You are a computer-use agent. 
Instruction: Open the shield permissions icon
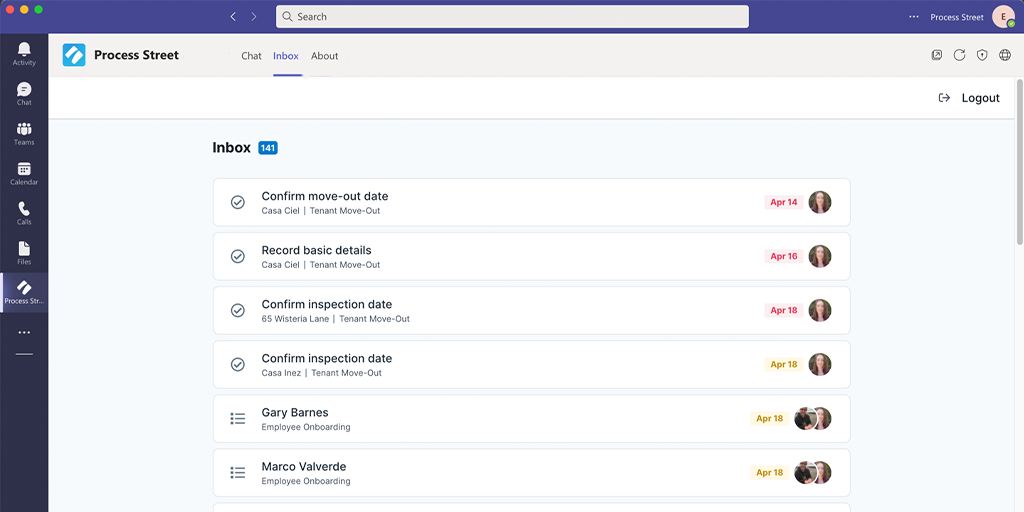point(982,56)
